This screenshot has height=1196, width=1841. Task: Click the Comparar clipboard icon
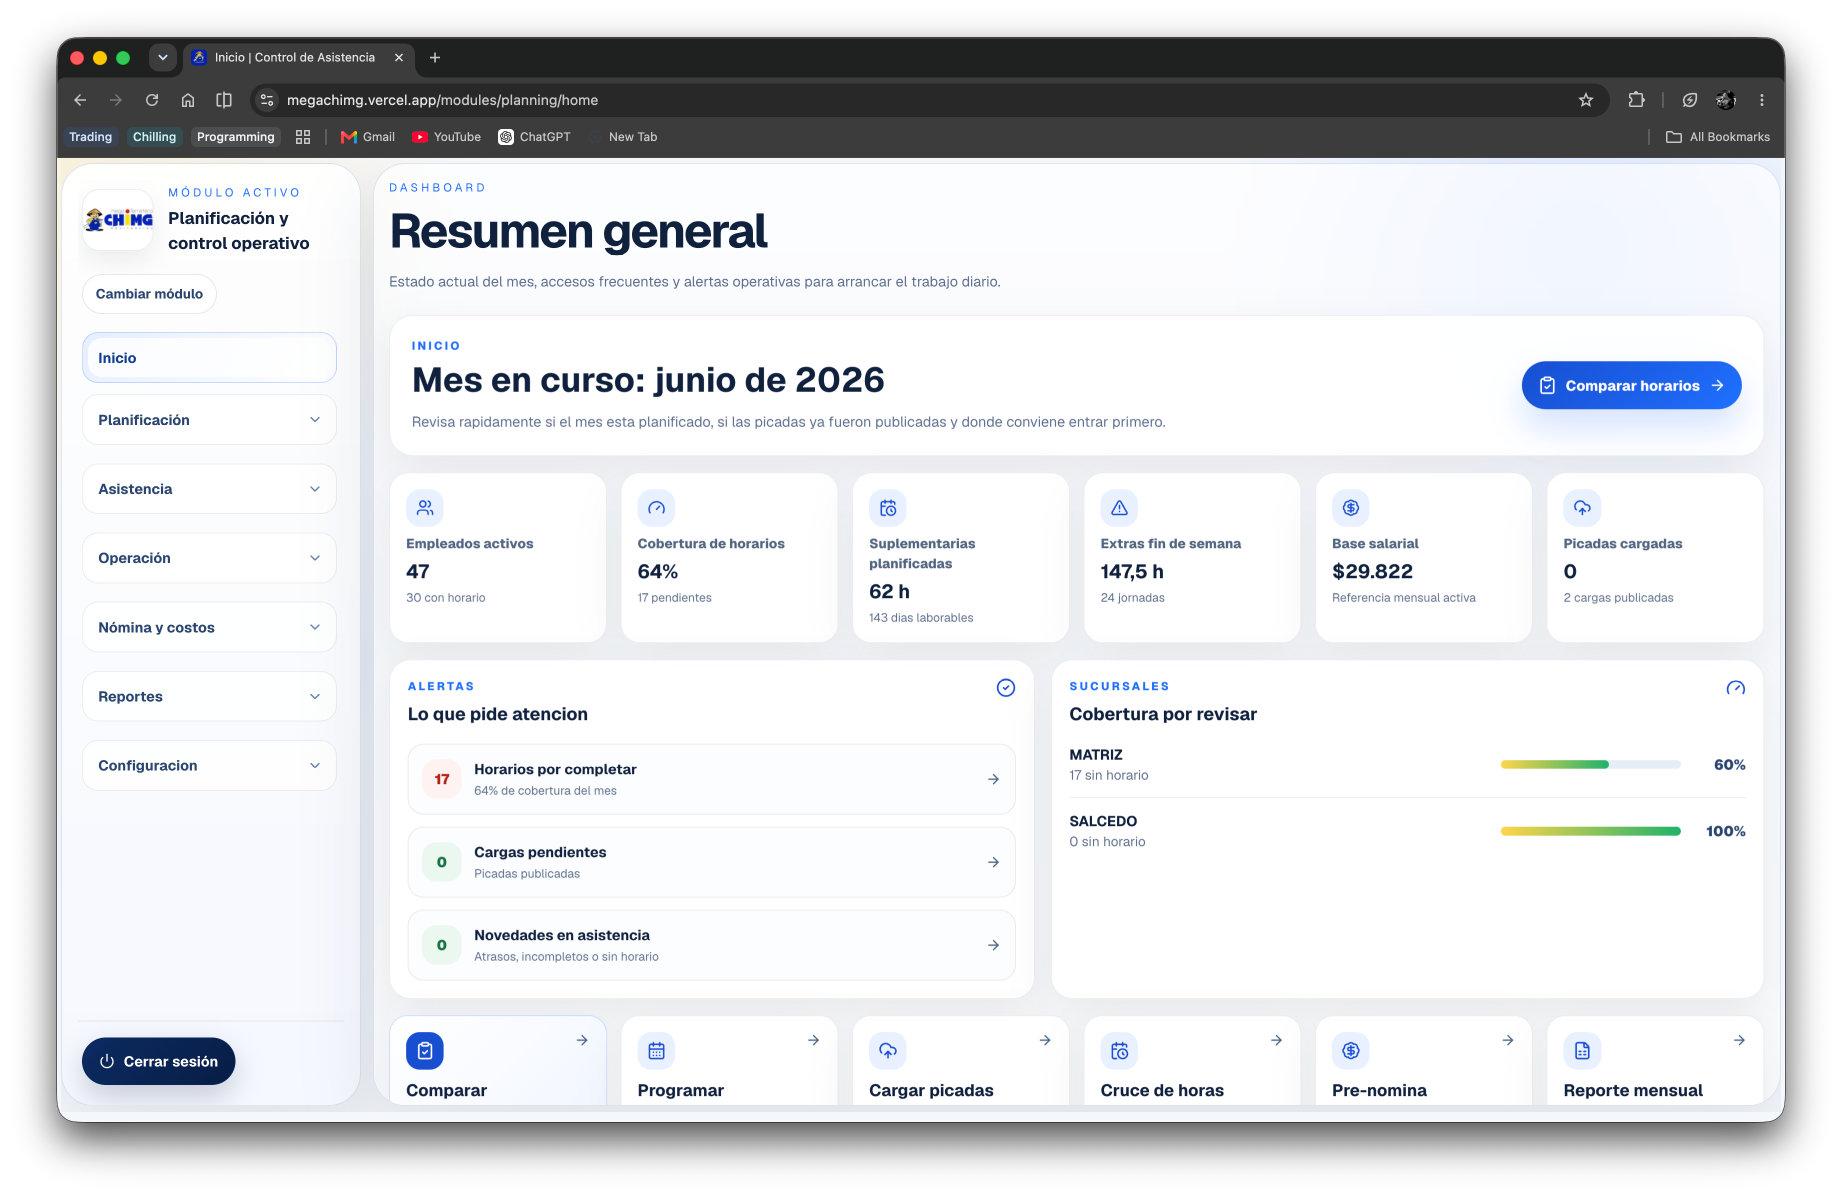click(x=425, y=1051)
